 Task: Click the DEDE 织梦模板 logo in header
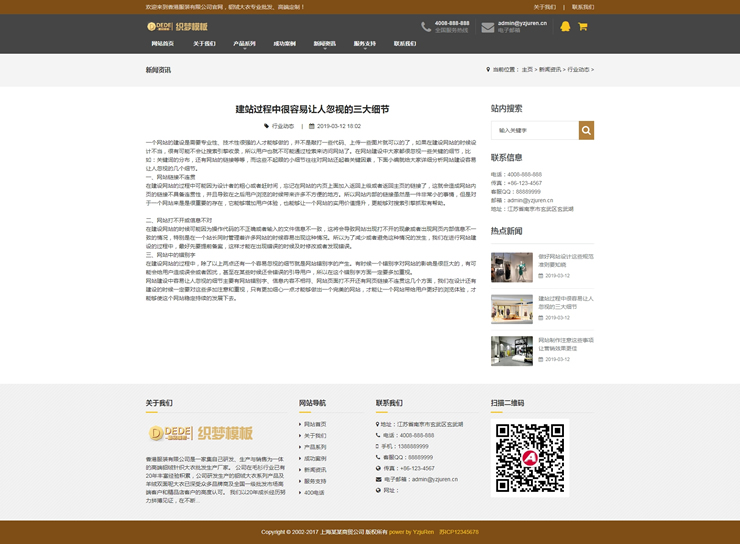[x=178, y=27]
